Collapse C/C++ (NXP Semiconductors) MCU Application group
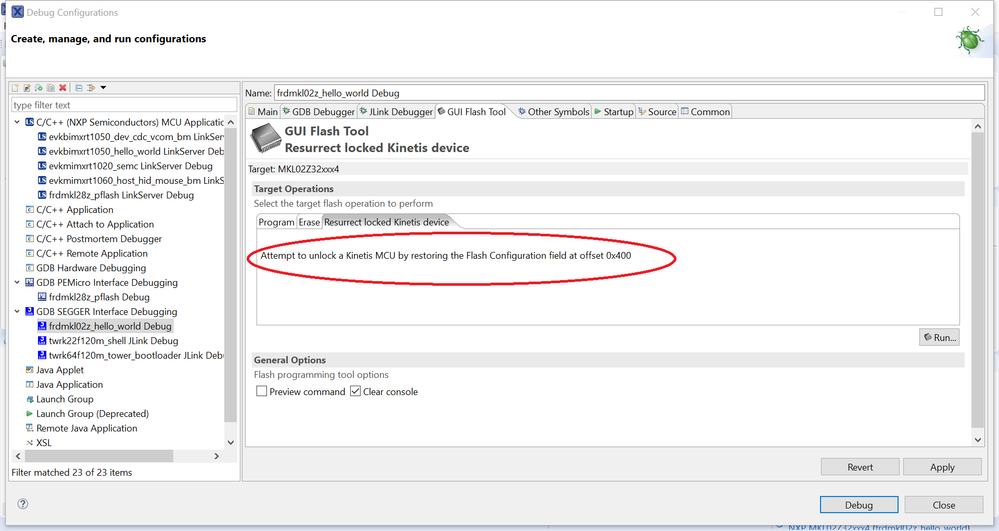 (x=17, y=122)
